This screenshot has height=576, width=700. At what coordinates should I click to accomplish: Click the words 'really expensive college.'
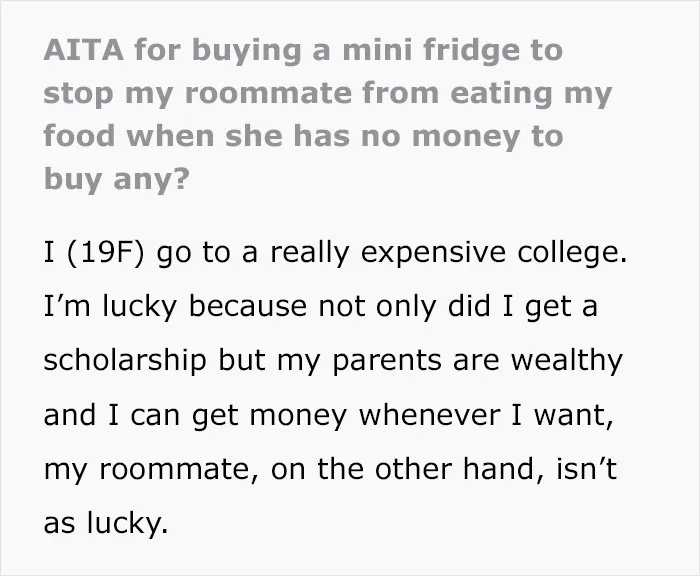coord(449,253)
